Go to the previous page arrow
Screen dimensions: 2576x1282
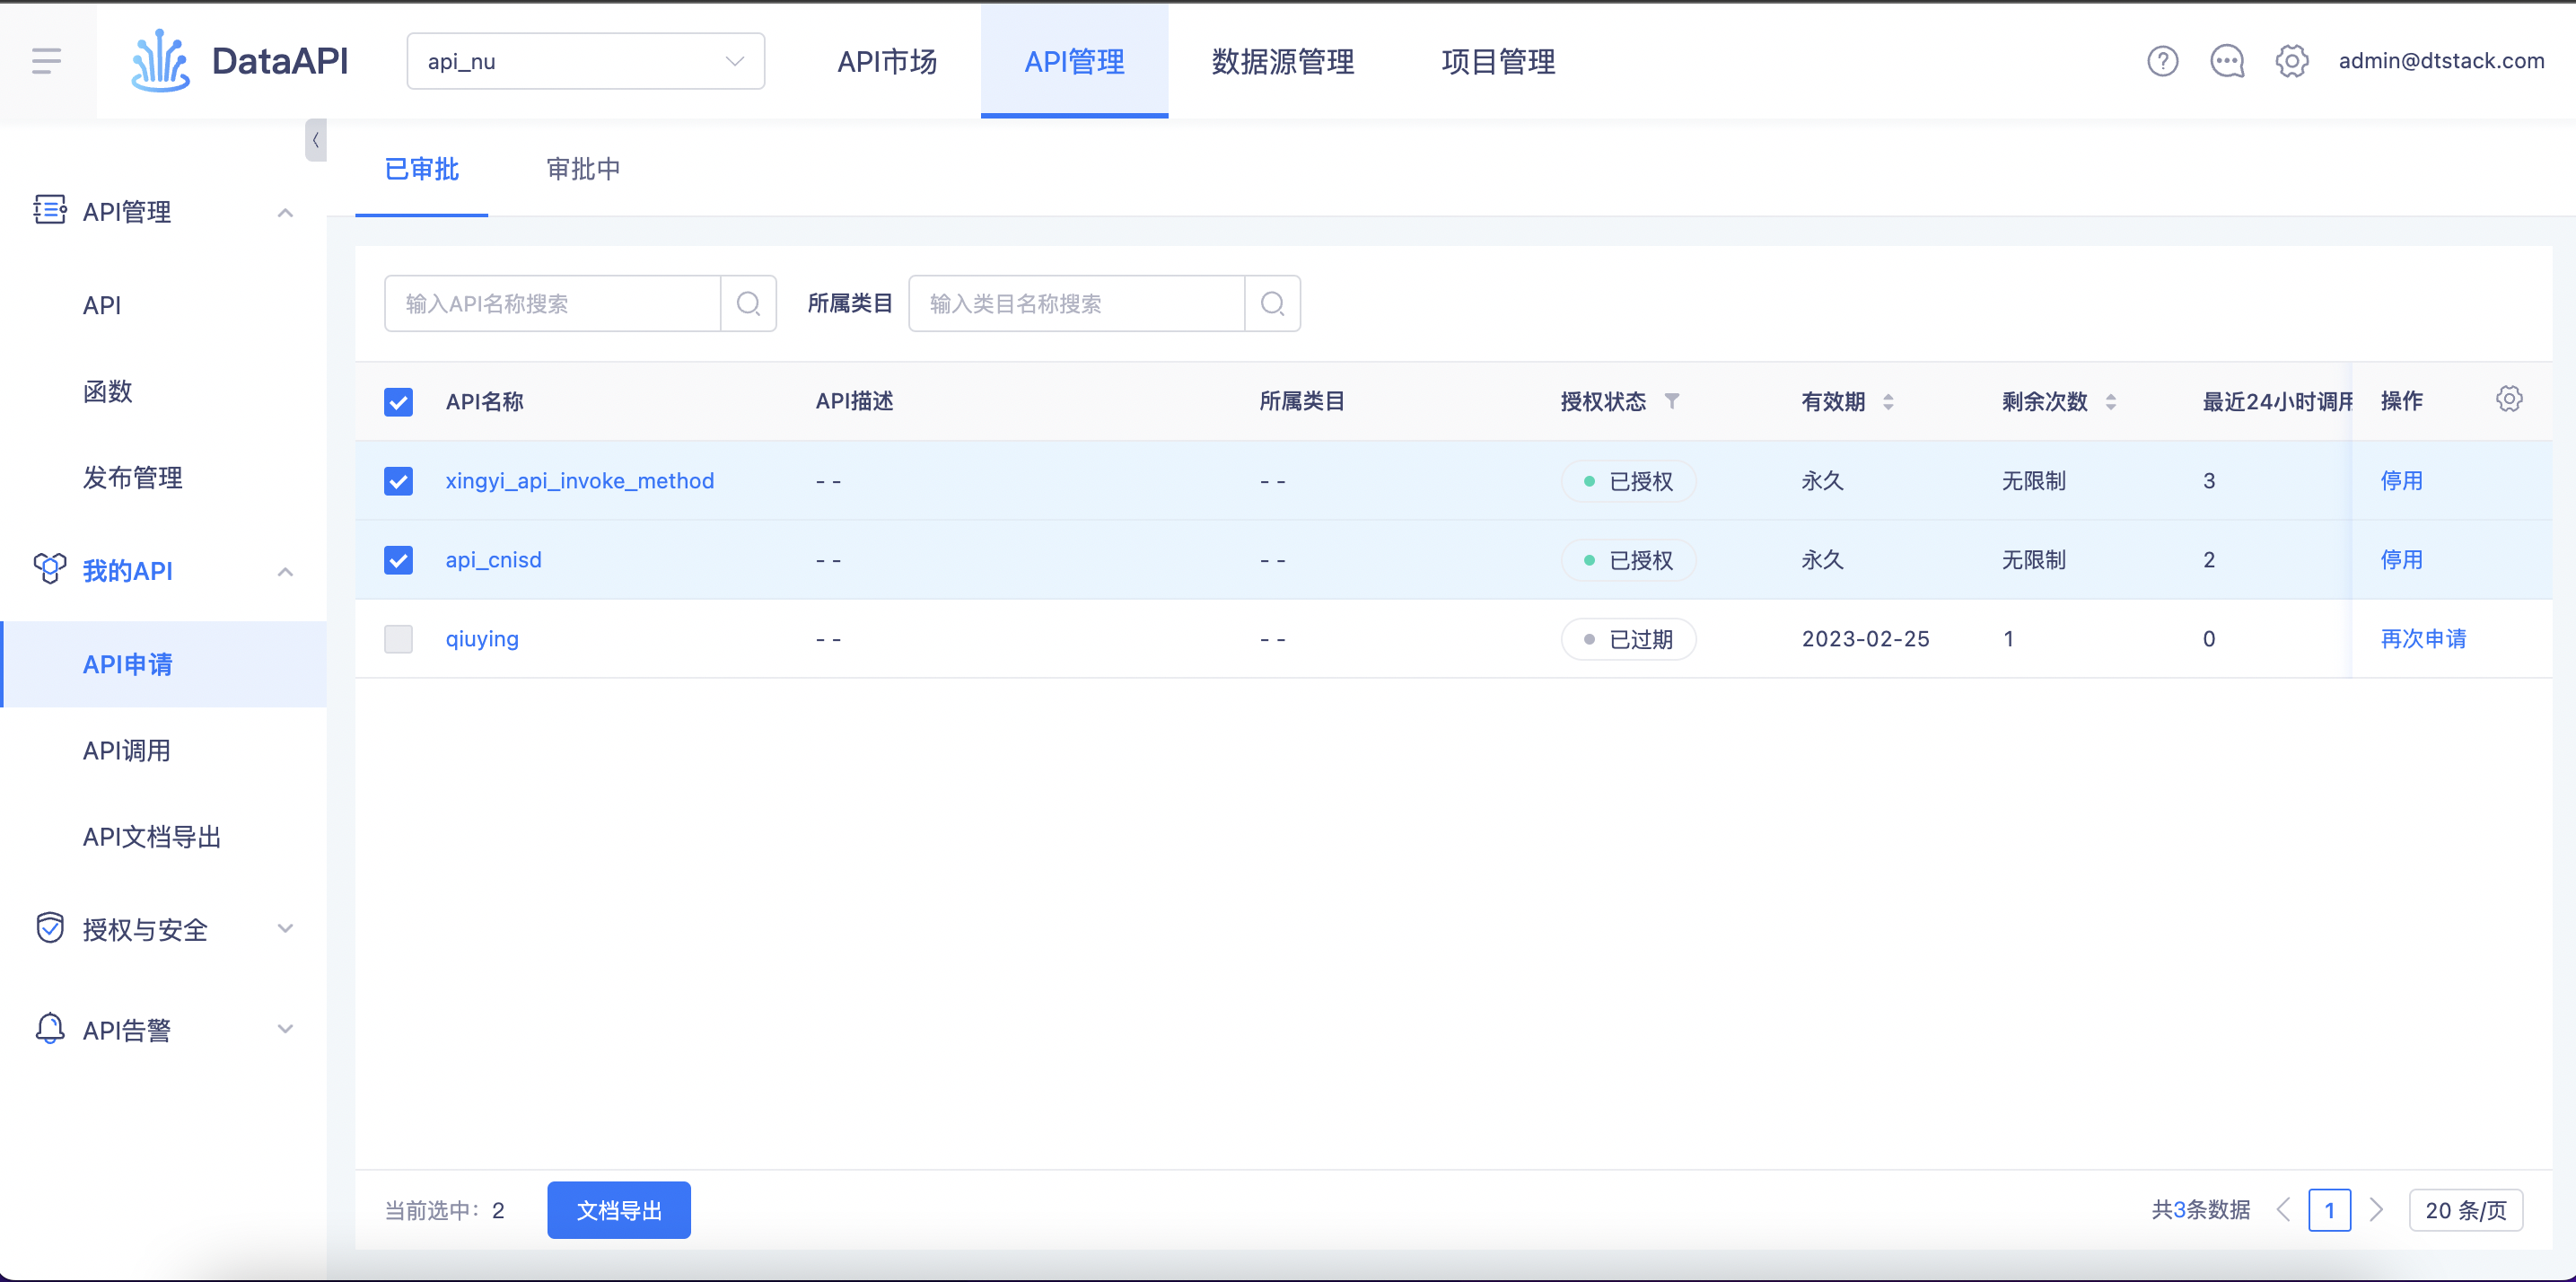click(2283, 1210)
